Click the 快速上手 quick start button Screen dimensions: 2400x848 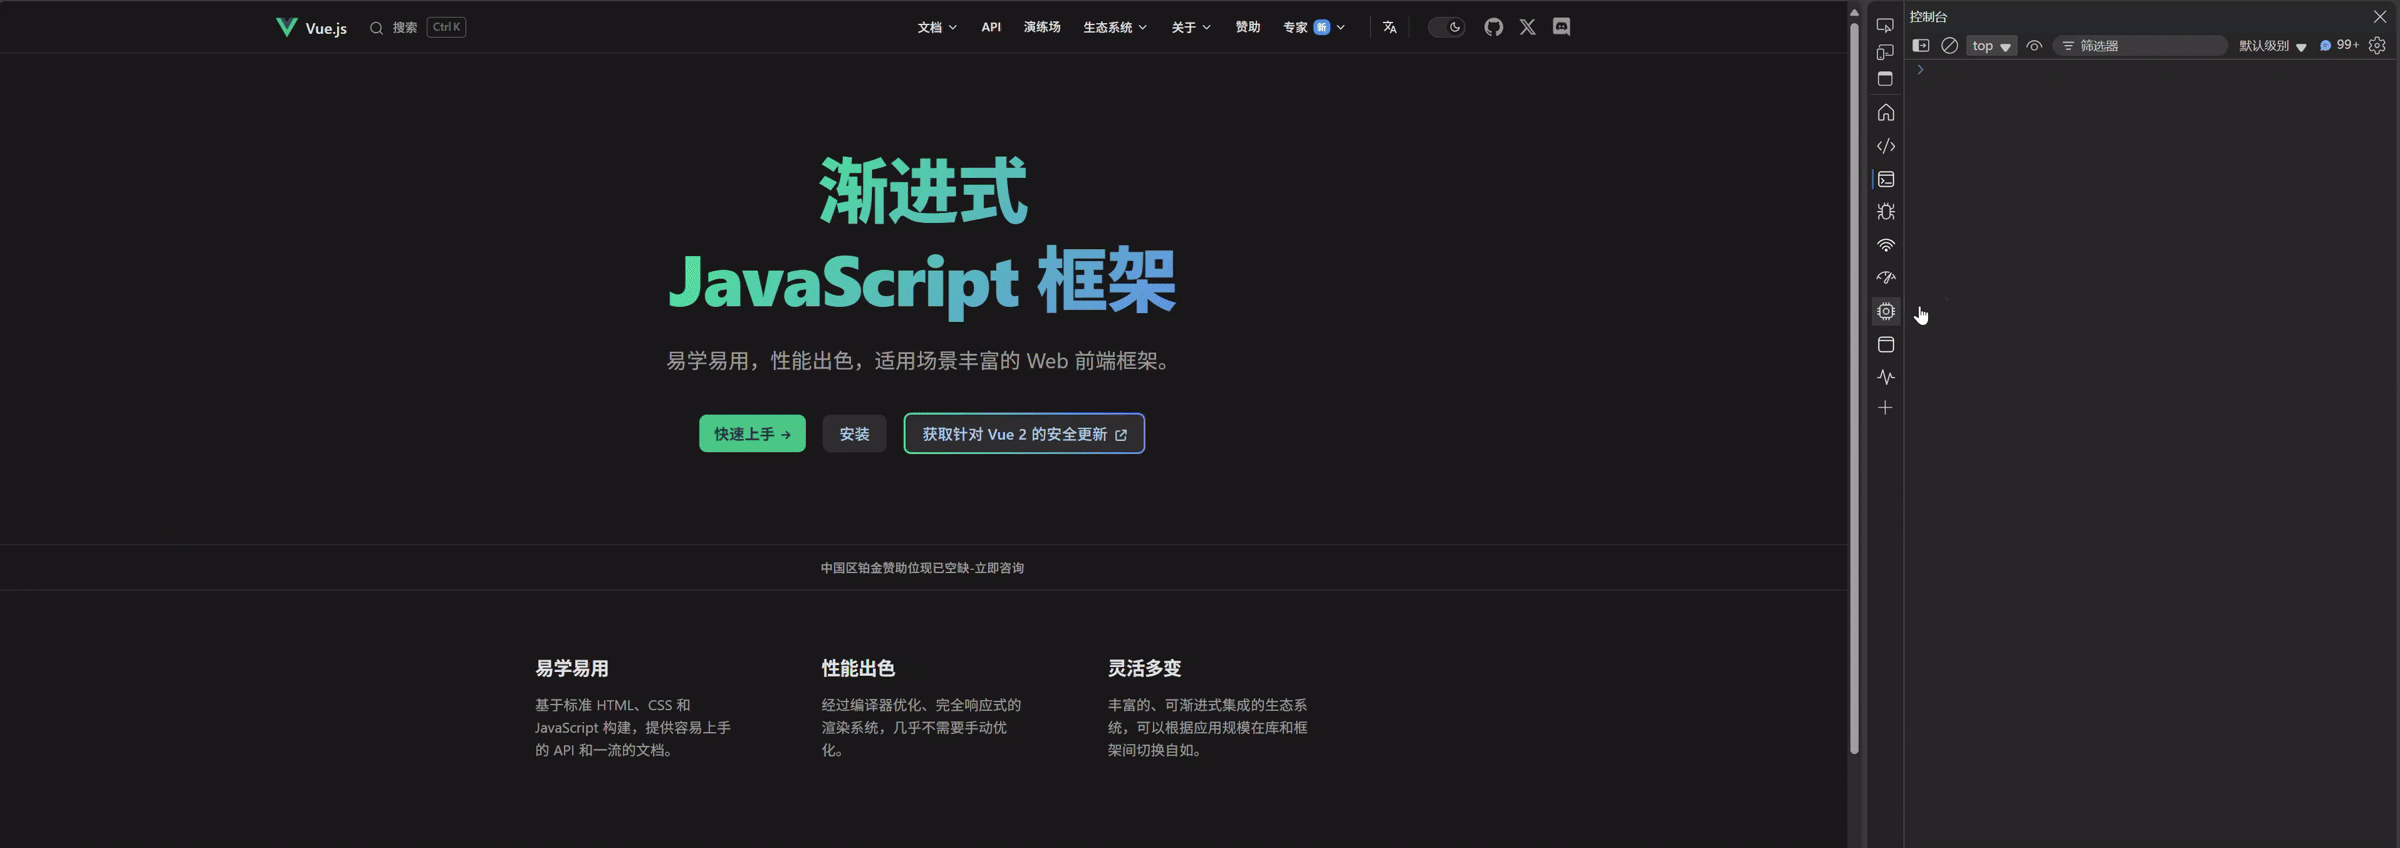pos(752,433)
